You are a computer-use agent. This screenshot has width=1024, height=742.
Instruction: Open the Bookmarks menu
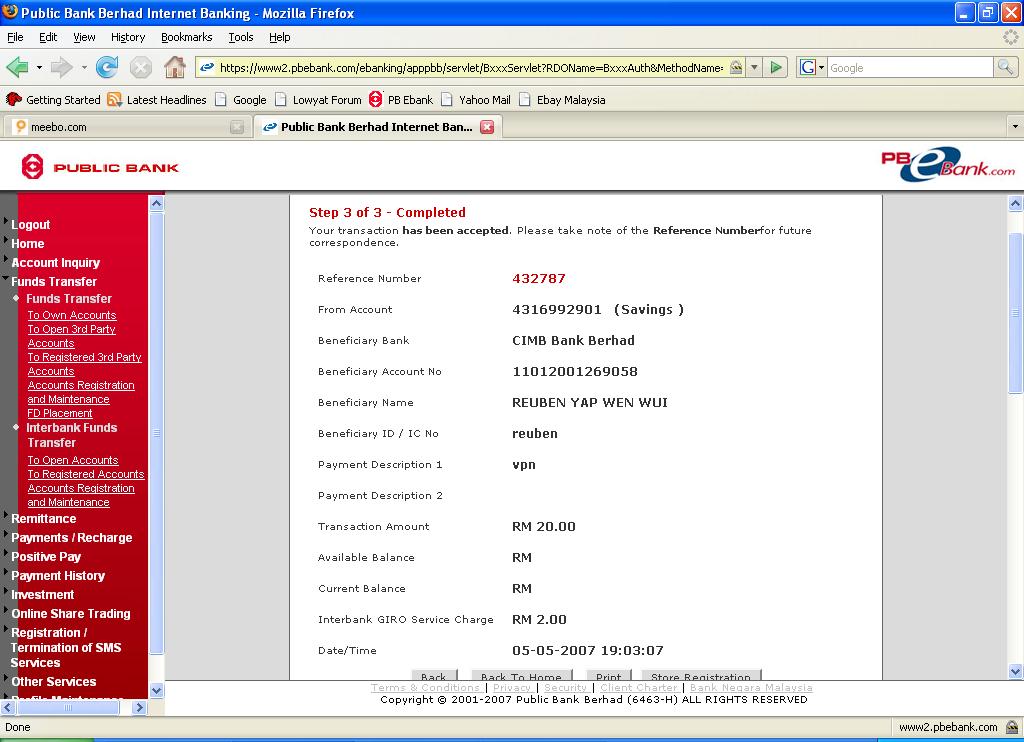pos(187,37)
